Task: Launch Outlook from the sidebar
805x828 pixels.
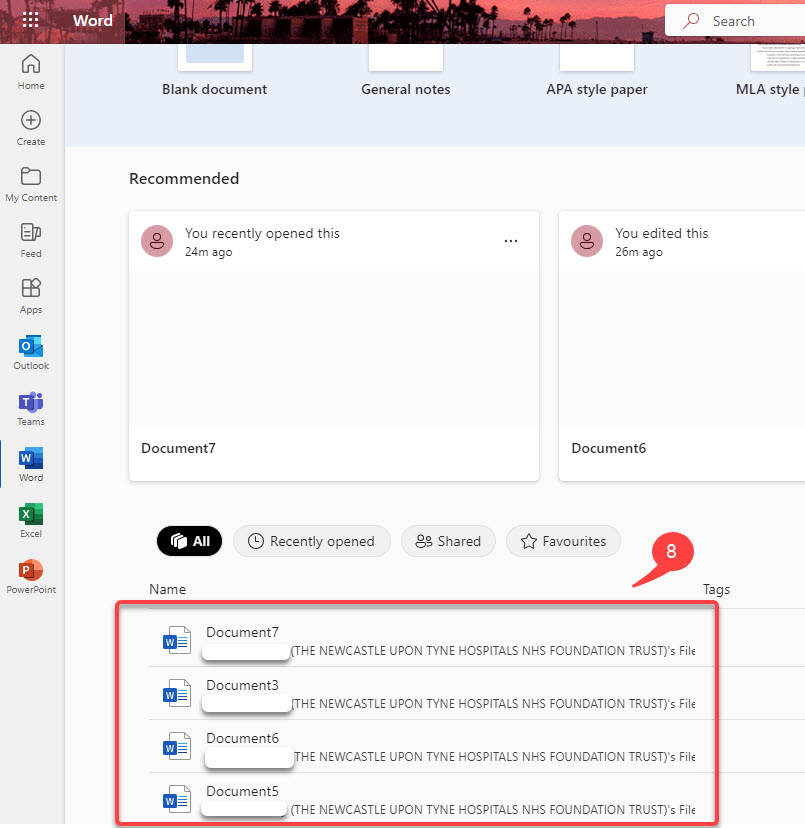Action: pos(31,352)
